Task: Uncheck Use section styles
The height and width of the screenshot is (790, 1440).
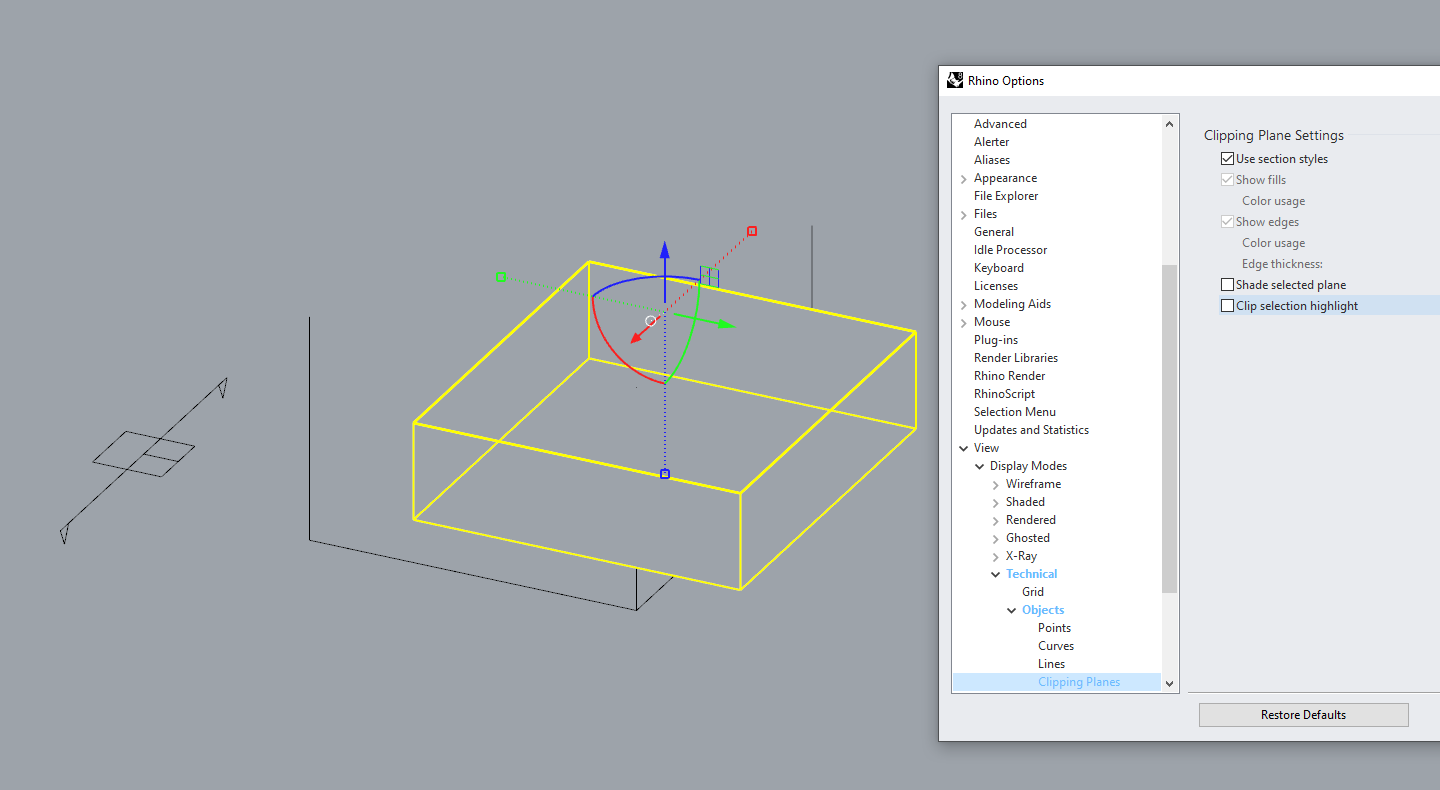Action: [1227, 158]
